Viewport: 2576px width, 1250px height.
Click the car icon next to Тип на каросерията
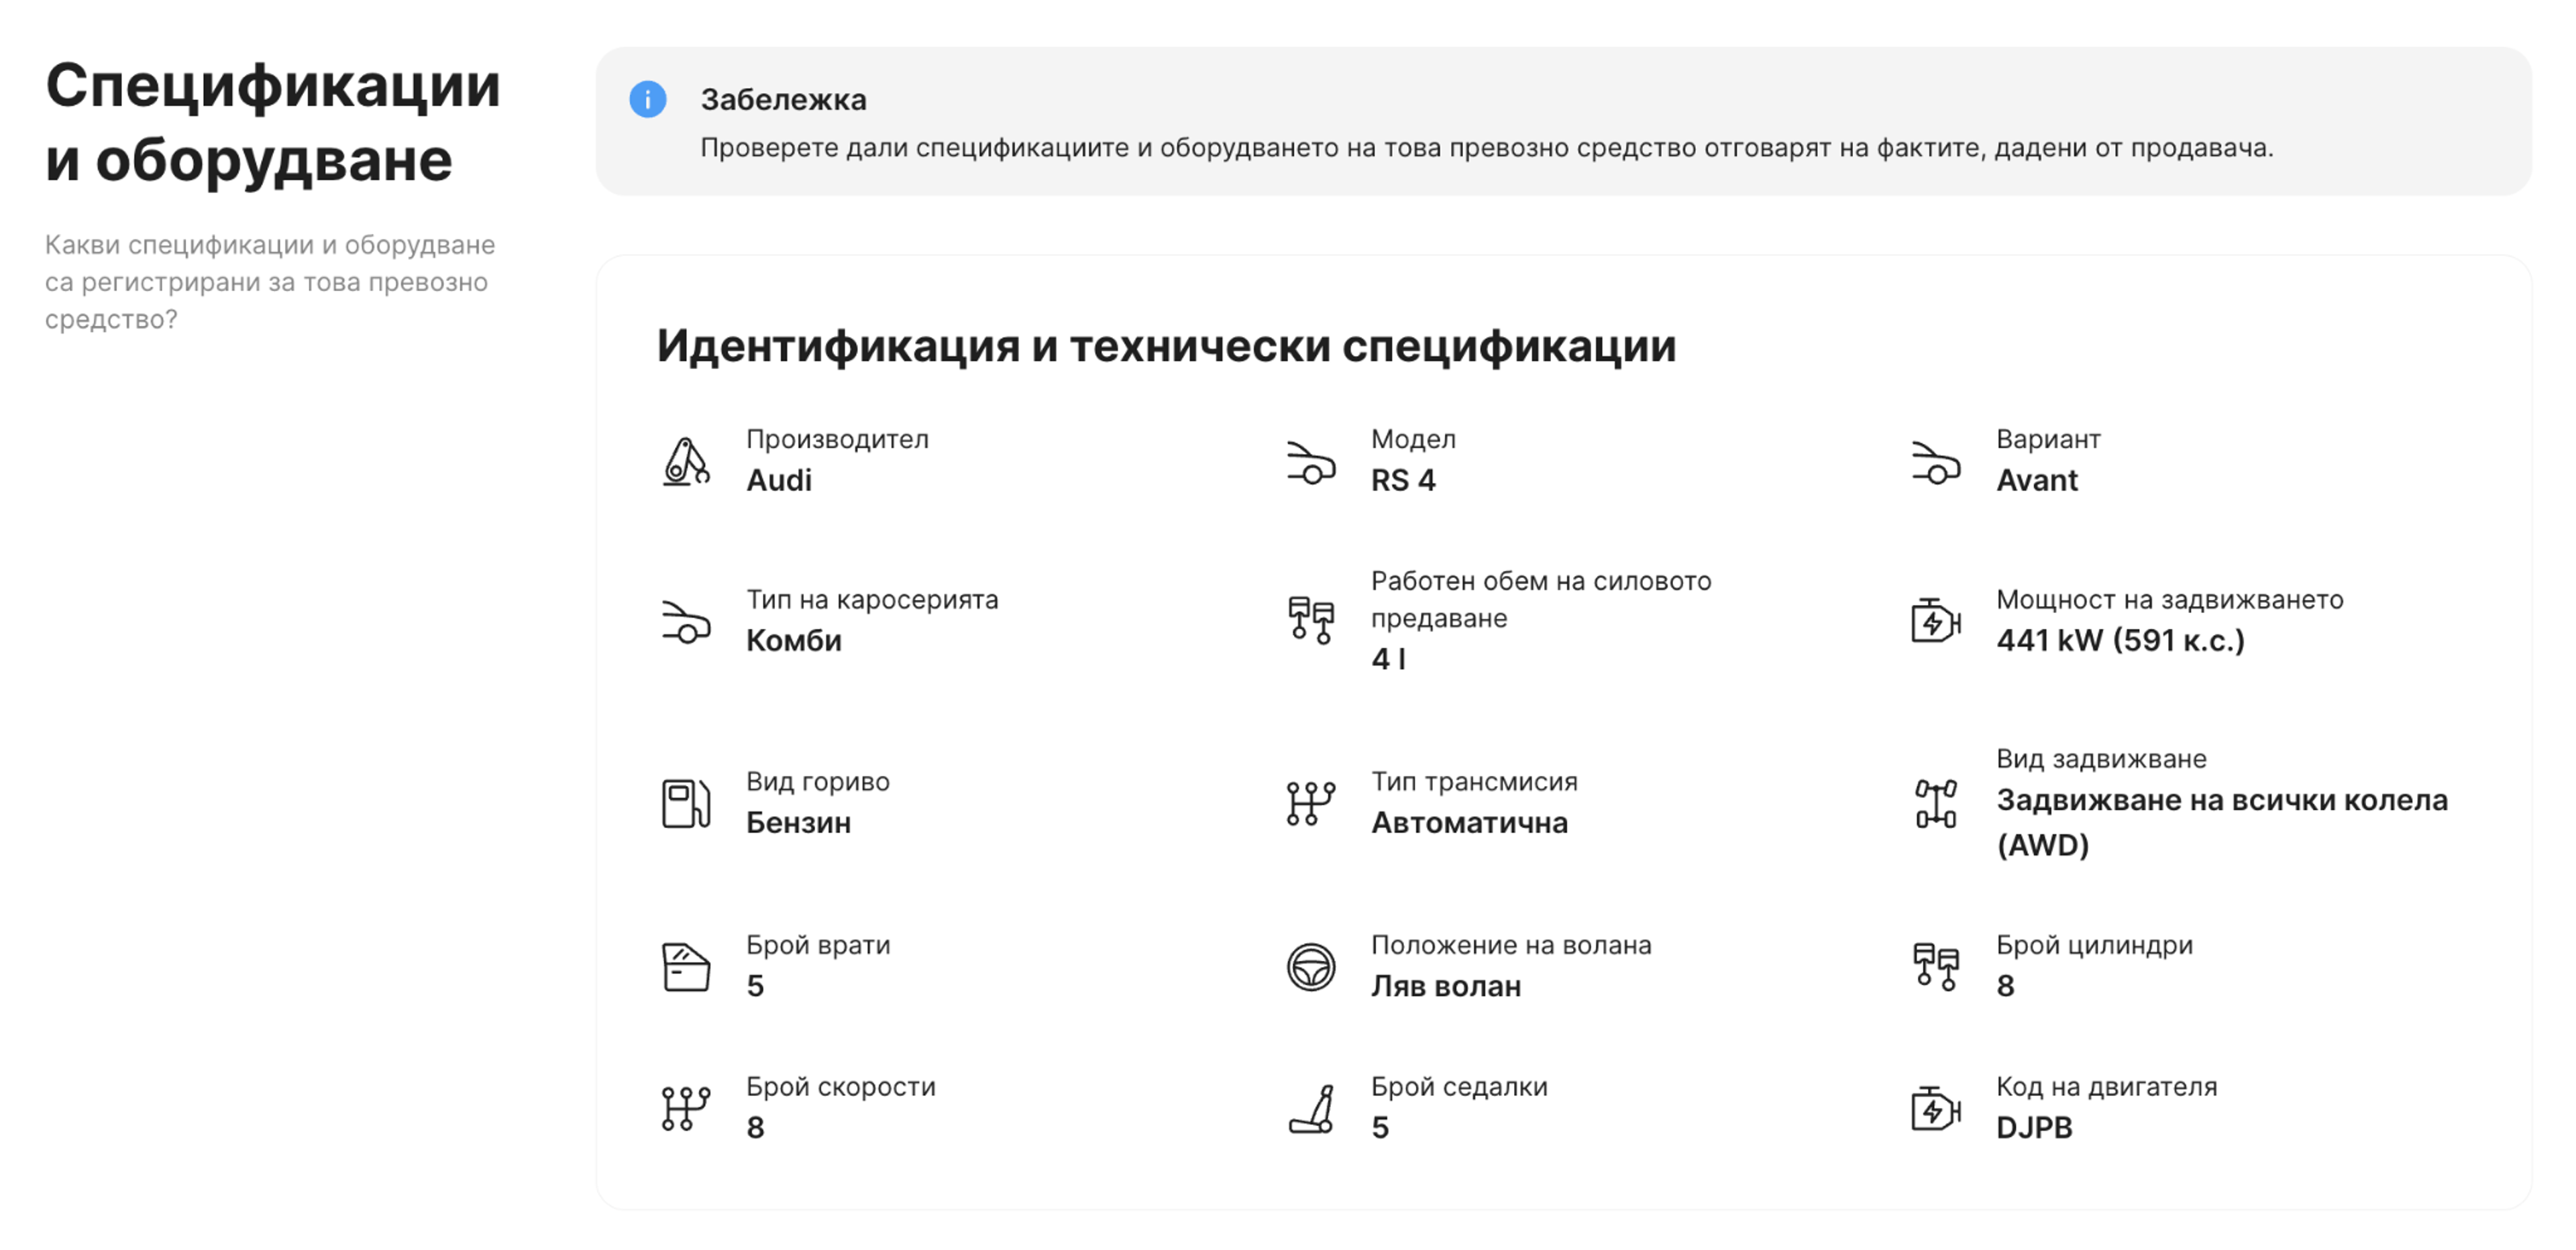pyautogui.click(x=686, y=621)
